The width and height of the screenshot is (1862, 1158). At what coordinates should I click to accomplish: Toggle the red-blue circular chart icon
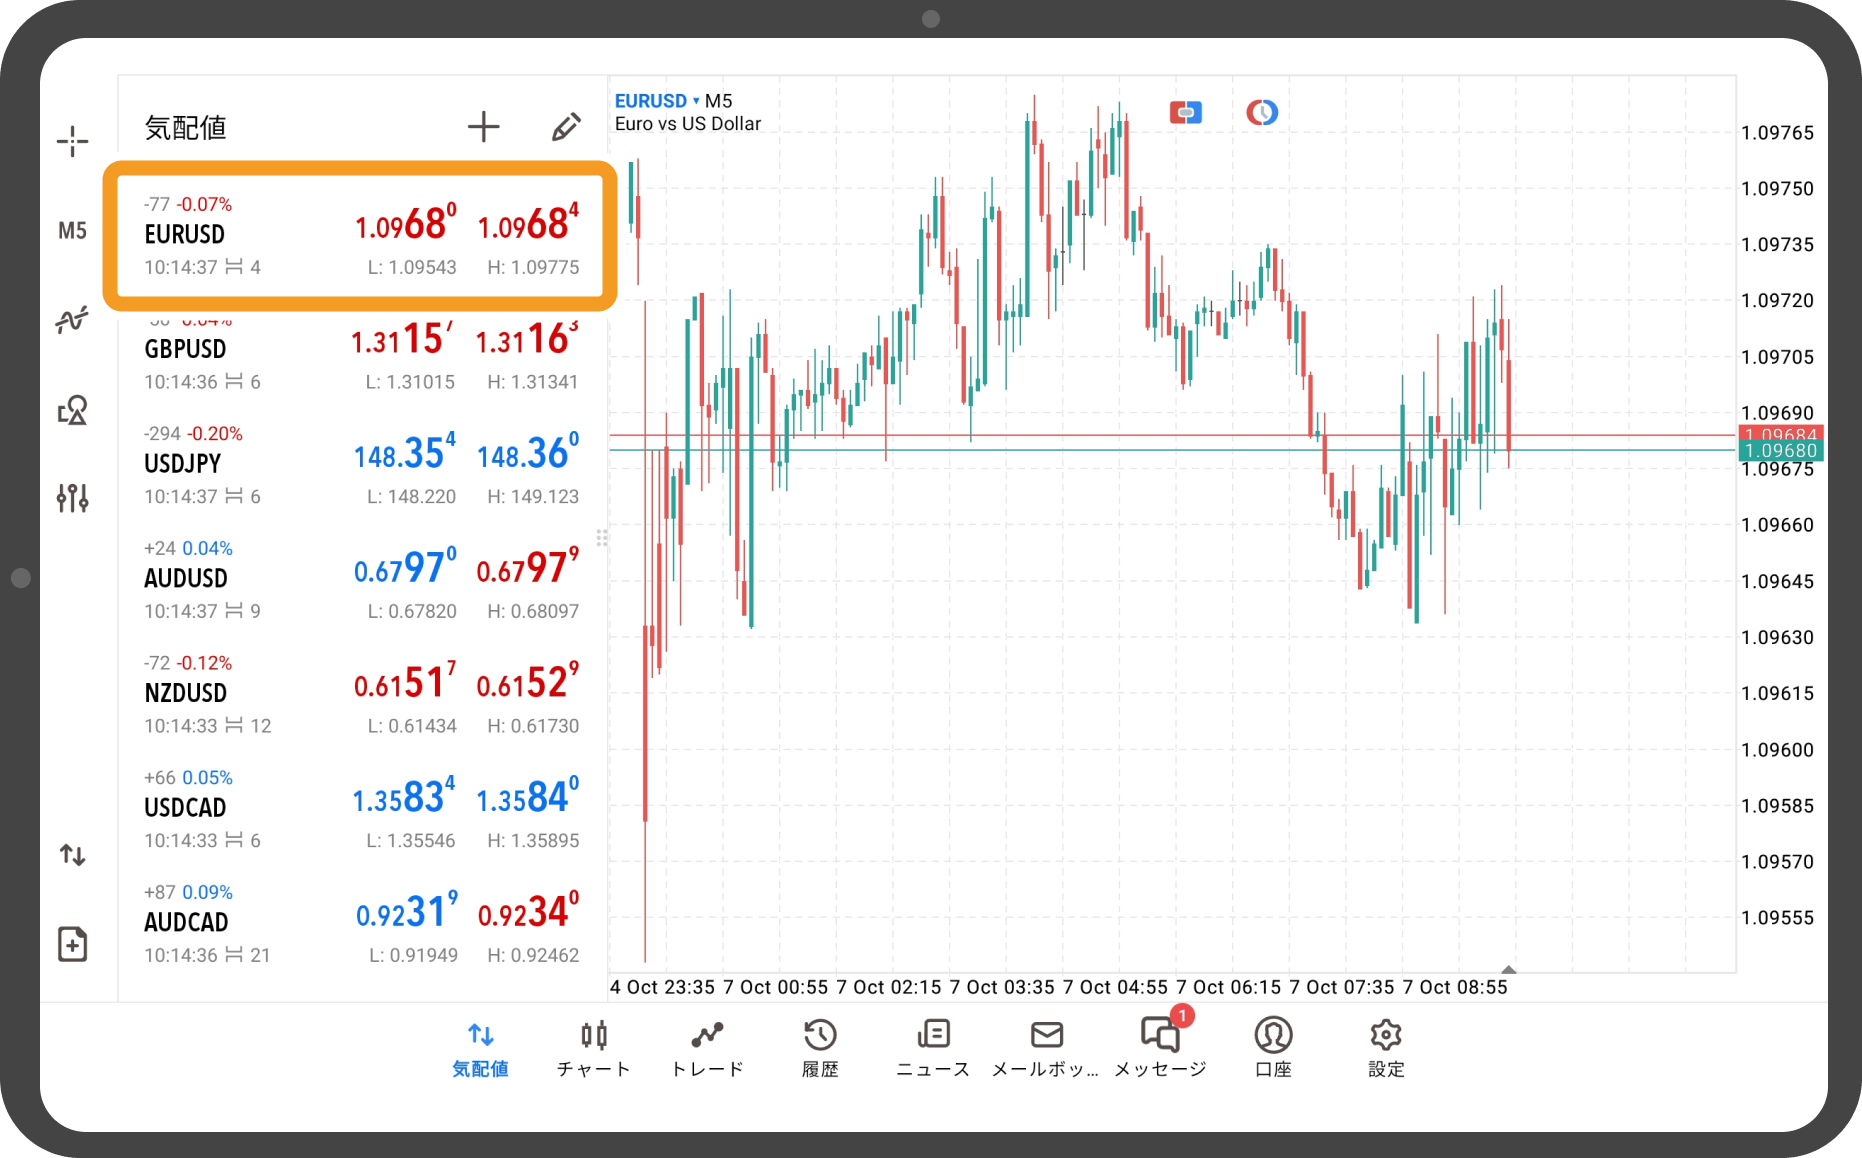pos(1261,113)
